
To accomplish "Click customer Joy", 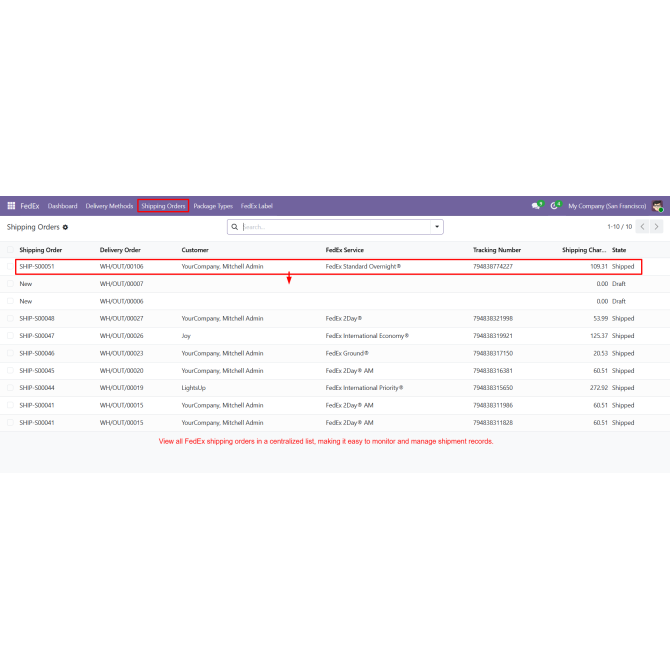I will point(186,336).
